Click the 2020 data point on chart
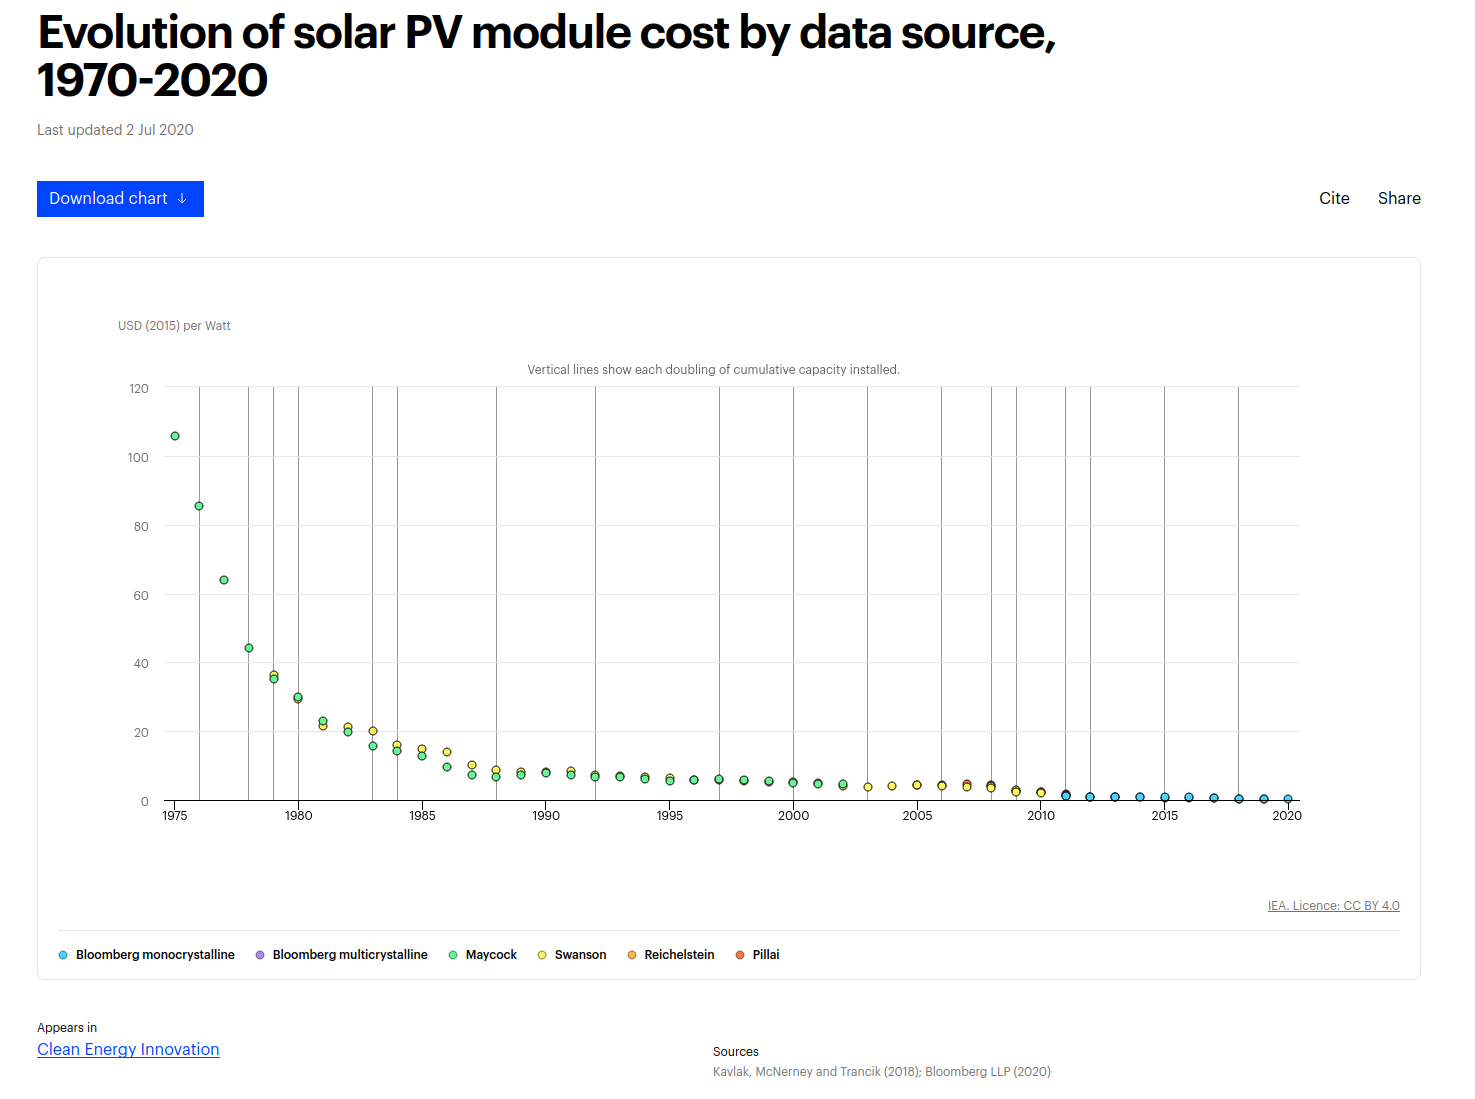This screenshot has width=1475, height=1099. 1288,799
